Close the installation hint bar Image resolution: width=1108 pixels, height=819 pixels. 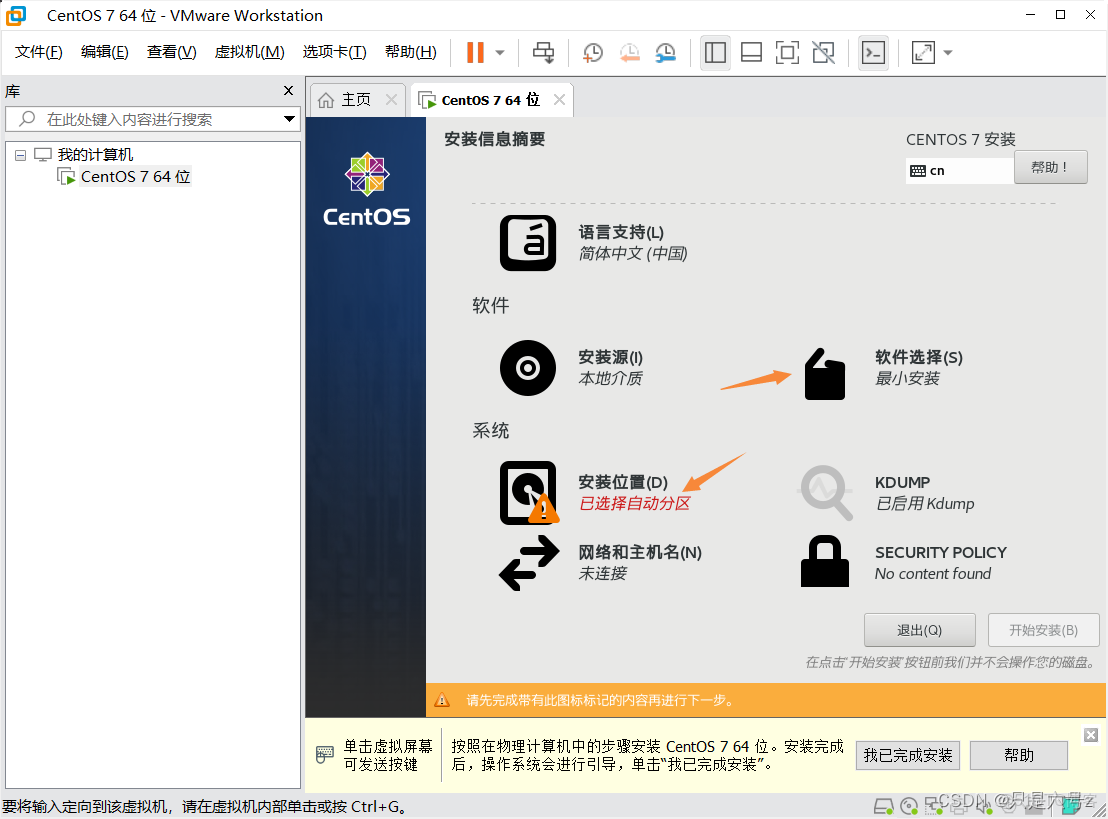[1091, 735]
